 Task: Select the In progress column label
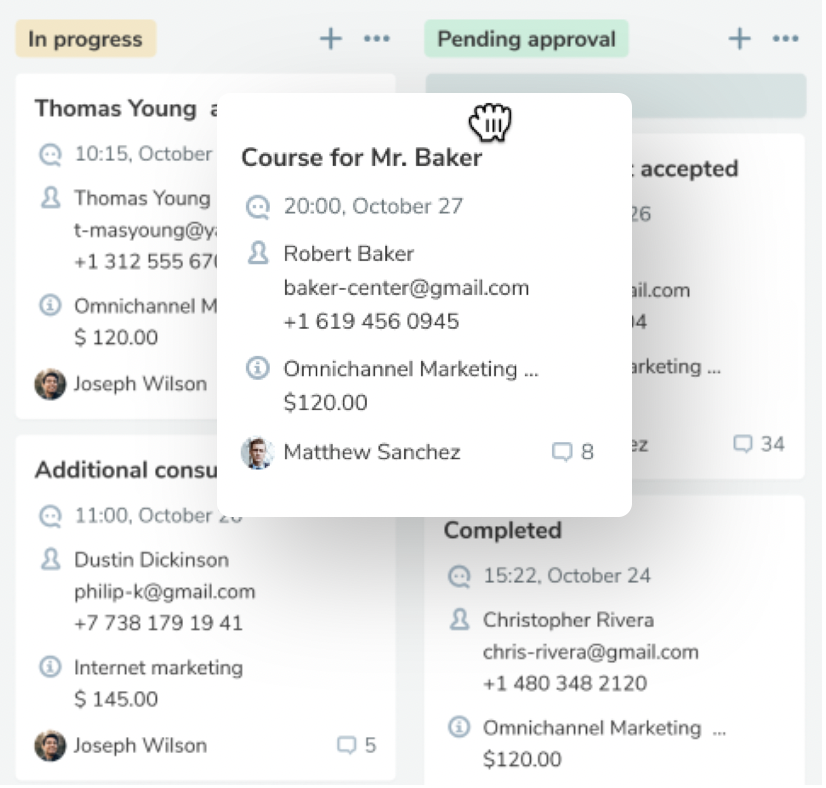click(x=85, y=40)
